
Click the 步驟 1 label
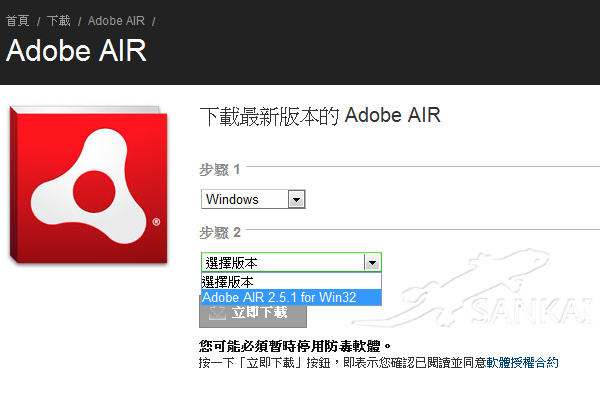[220, 169]
